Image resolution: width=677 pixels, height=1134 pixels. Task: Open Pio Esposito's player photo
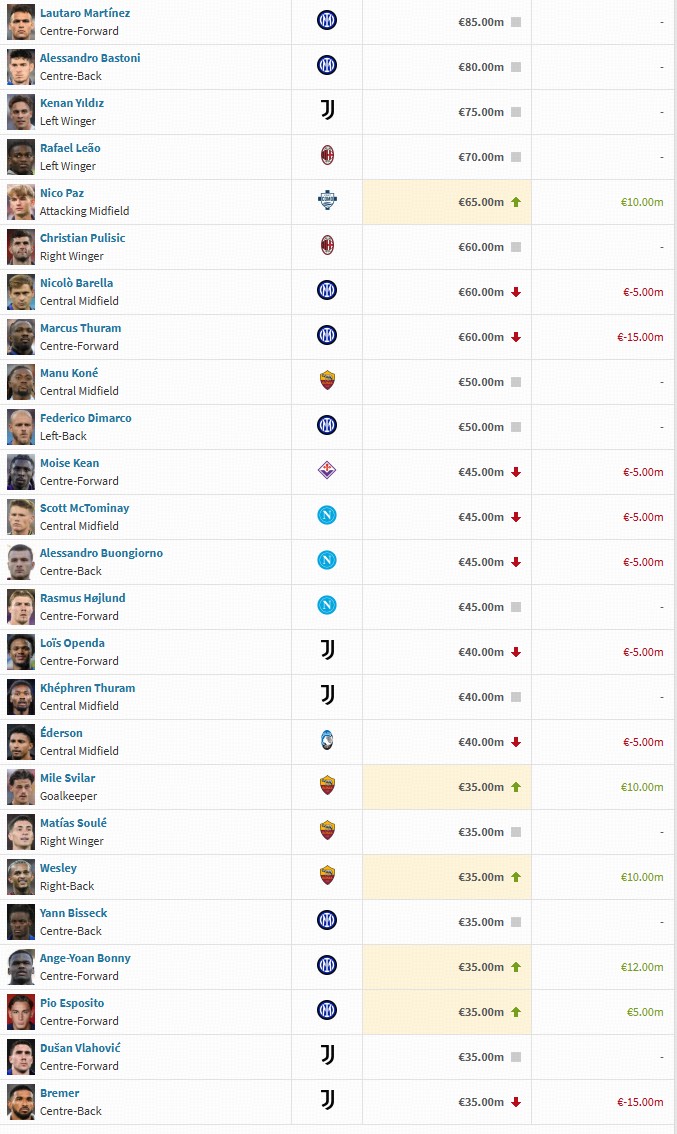point(20,1012)
